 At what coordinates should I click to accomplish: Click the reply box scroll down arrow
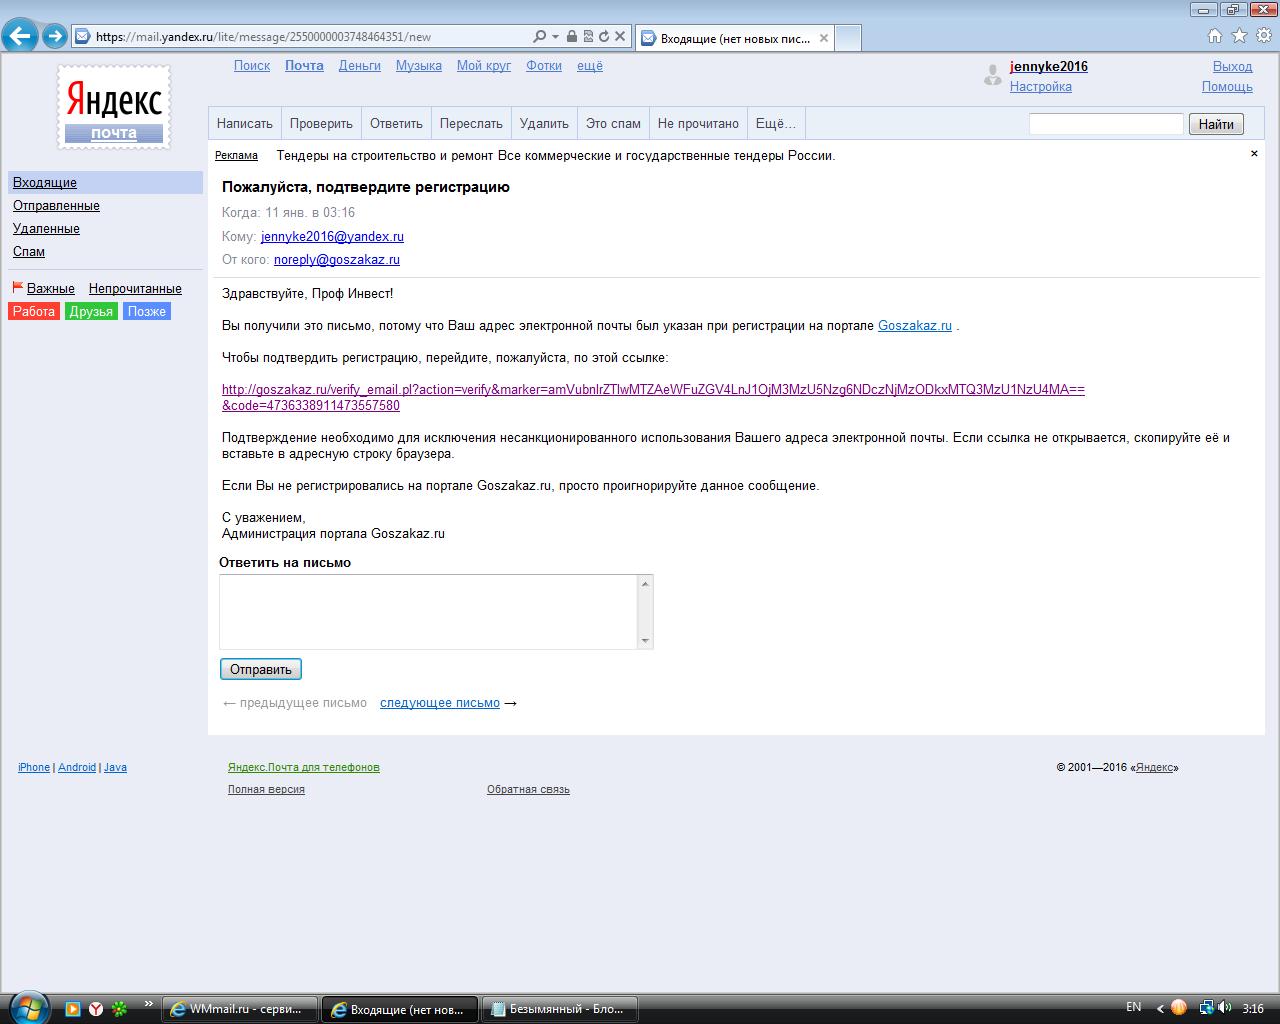pos(645,641)
